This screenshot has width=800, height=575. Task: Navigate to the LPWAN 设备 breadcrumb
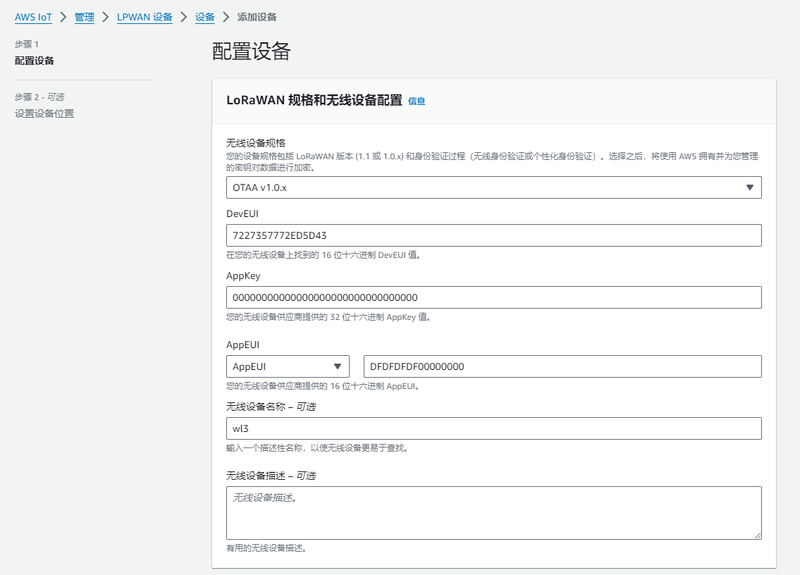tap(145, 17)
